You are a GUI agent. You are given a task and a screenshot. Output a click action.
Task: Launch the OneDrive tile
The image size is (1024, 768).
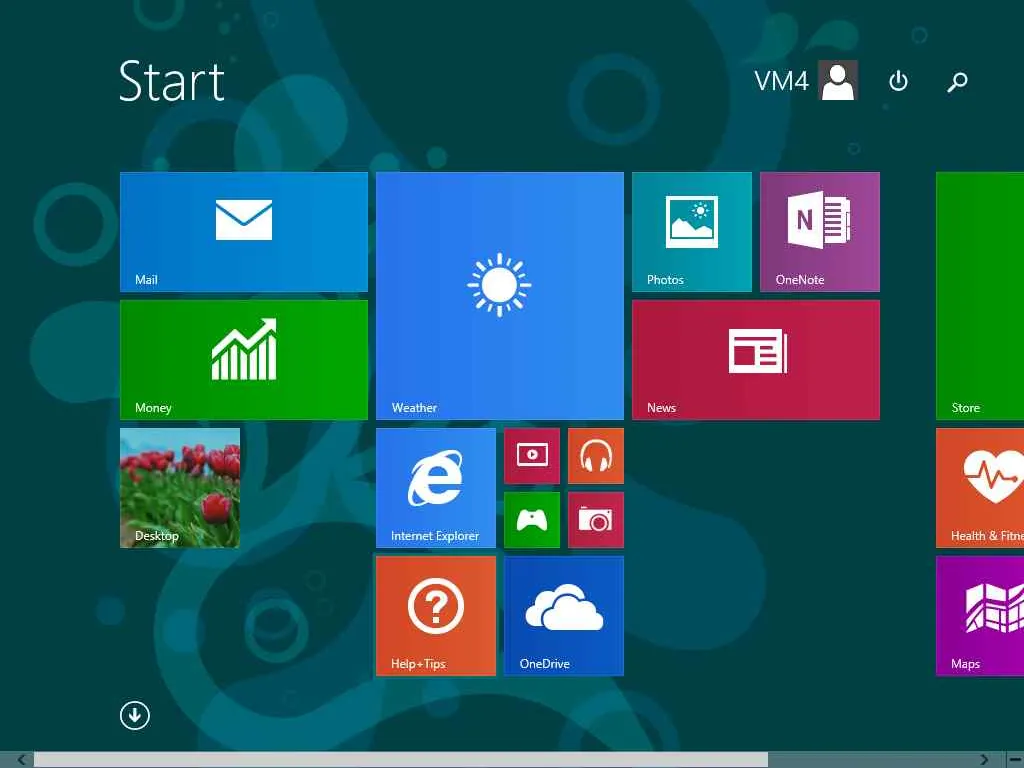pyautogui.click(x=564, y=616)
